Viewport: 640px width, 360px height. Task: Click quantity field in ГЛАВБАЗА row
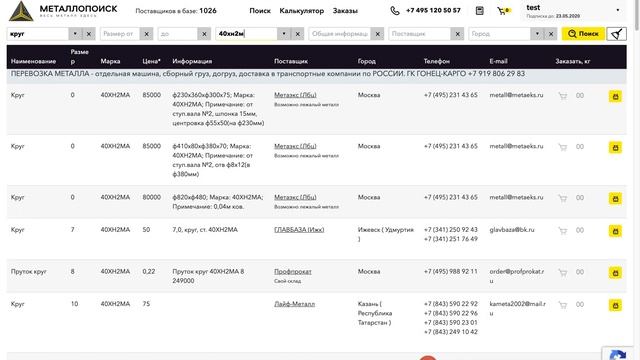[580, 231]
